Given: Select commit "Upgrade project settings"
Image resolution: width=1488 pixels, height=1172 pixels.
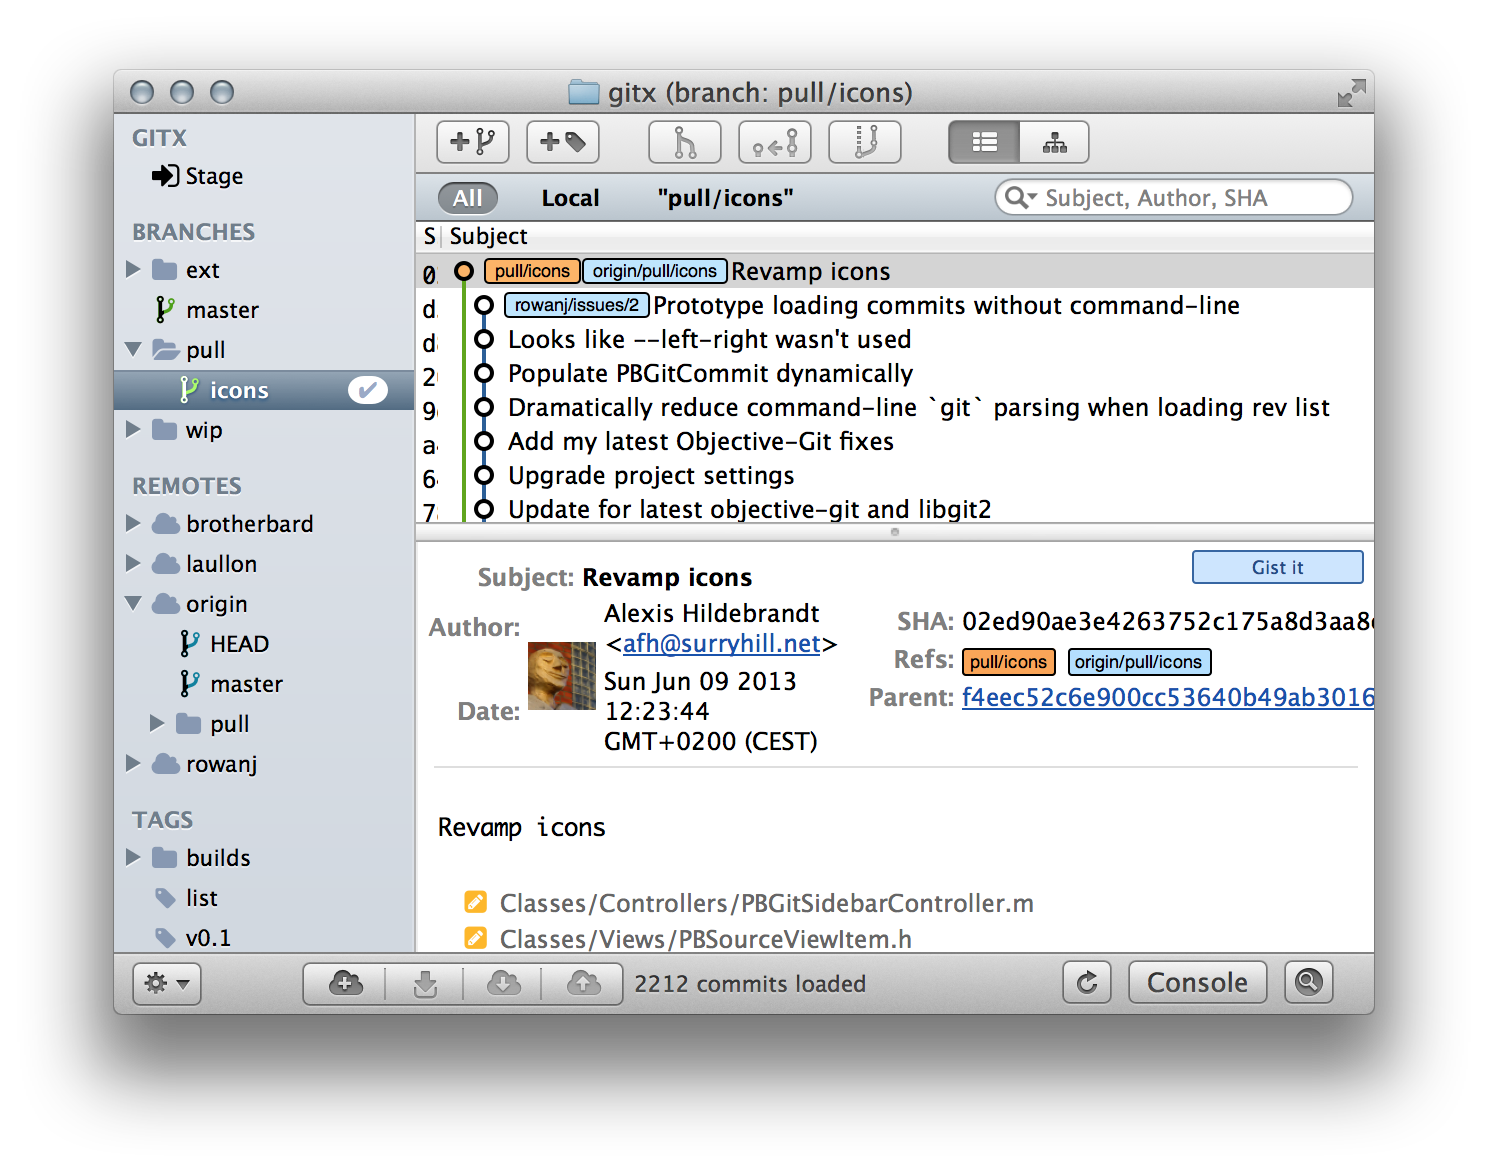Looking at the screenshot, I should tap(894, 476).
